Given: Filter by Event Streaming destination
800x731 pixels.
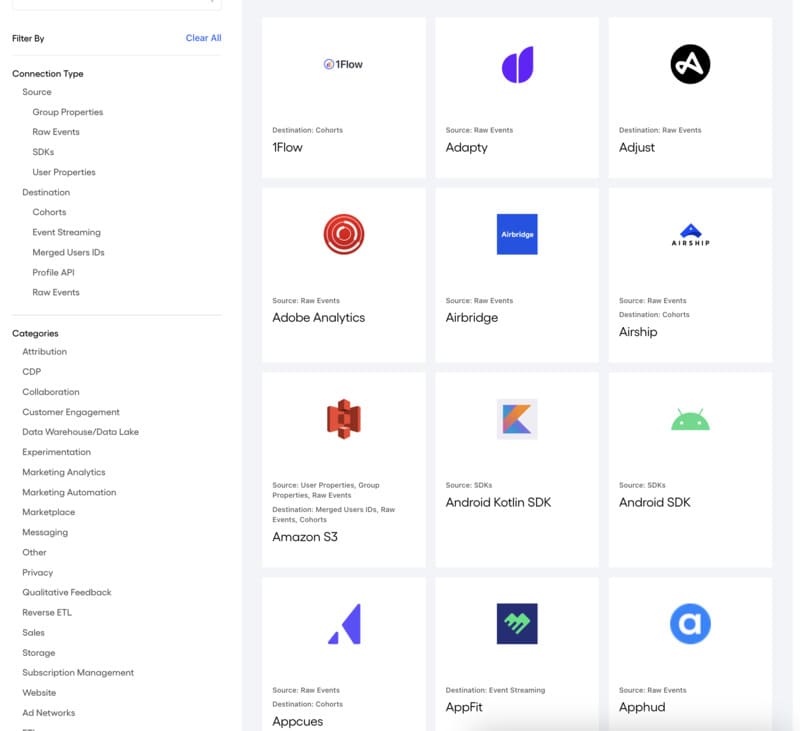Looking at the screenshot, I should tap(66, 232).
